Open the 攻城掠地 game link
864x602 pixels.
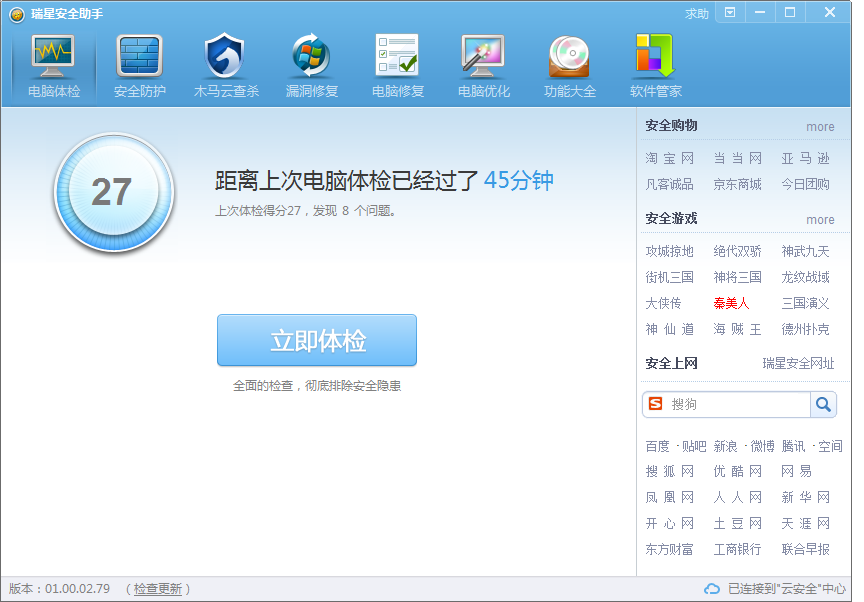669,252
